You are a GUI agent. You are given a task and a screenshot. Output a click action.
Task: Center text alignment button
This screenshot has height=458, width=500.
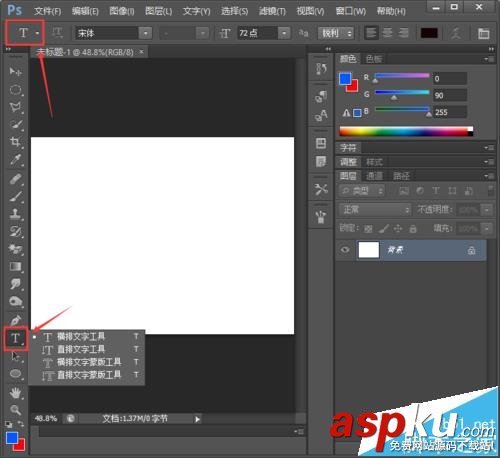387,33
